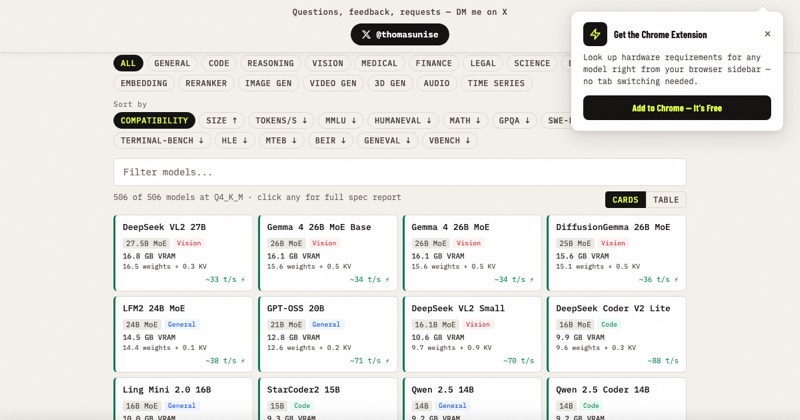Switch to TABLE view
Screen dimensions: 800x420
coord(666,200)
